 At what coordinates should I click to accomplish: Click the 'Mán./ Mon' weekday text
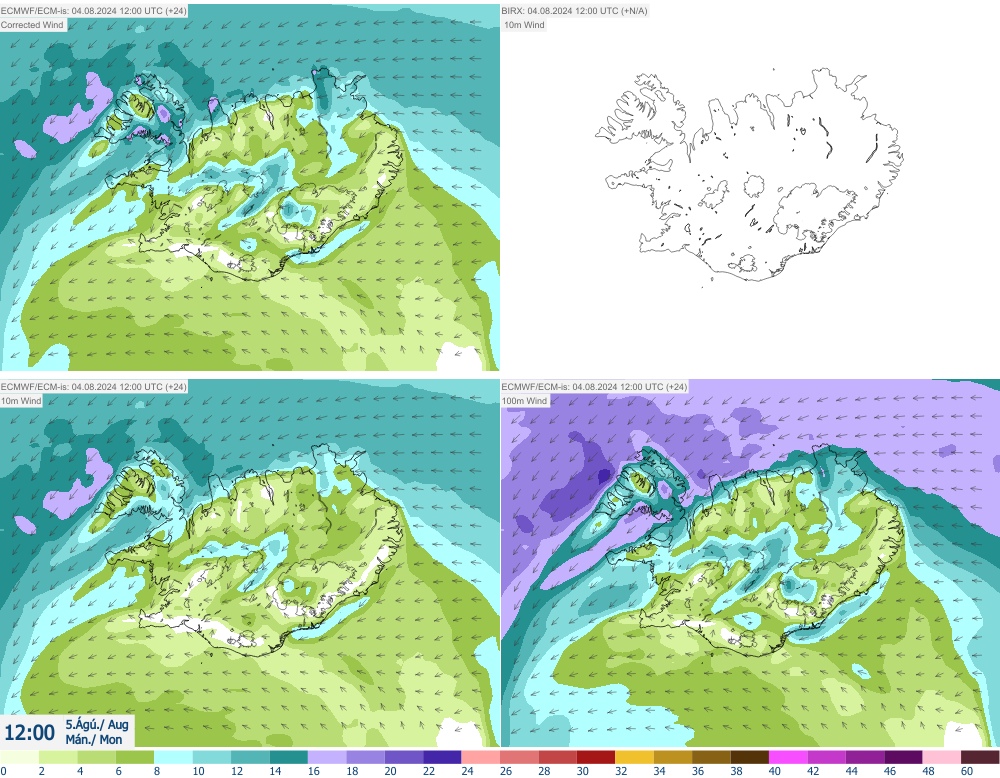point(94,739)
